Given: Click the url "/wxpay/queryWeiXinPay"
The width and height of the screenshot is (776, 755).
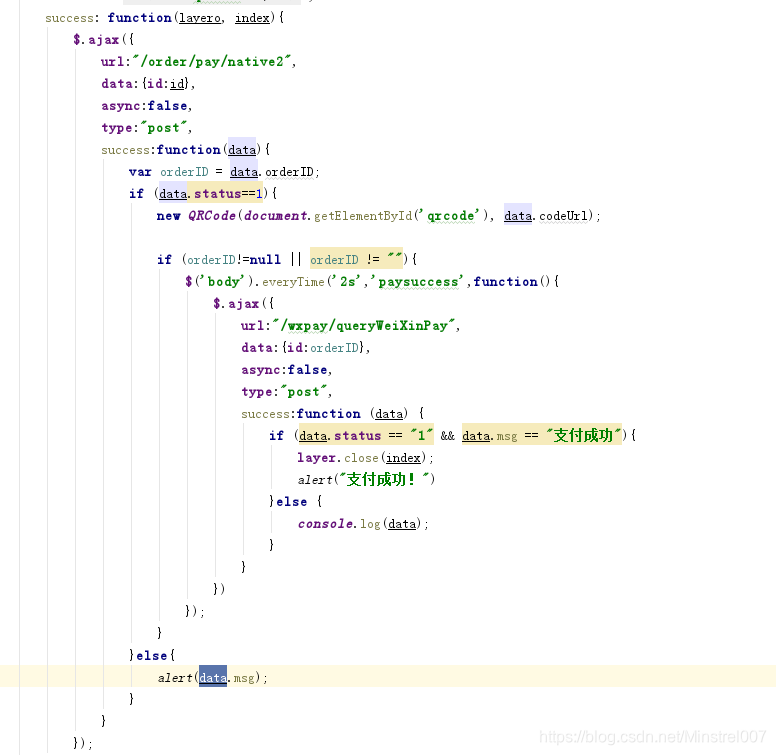Looking at the screenshot, I should 363,326.
